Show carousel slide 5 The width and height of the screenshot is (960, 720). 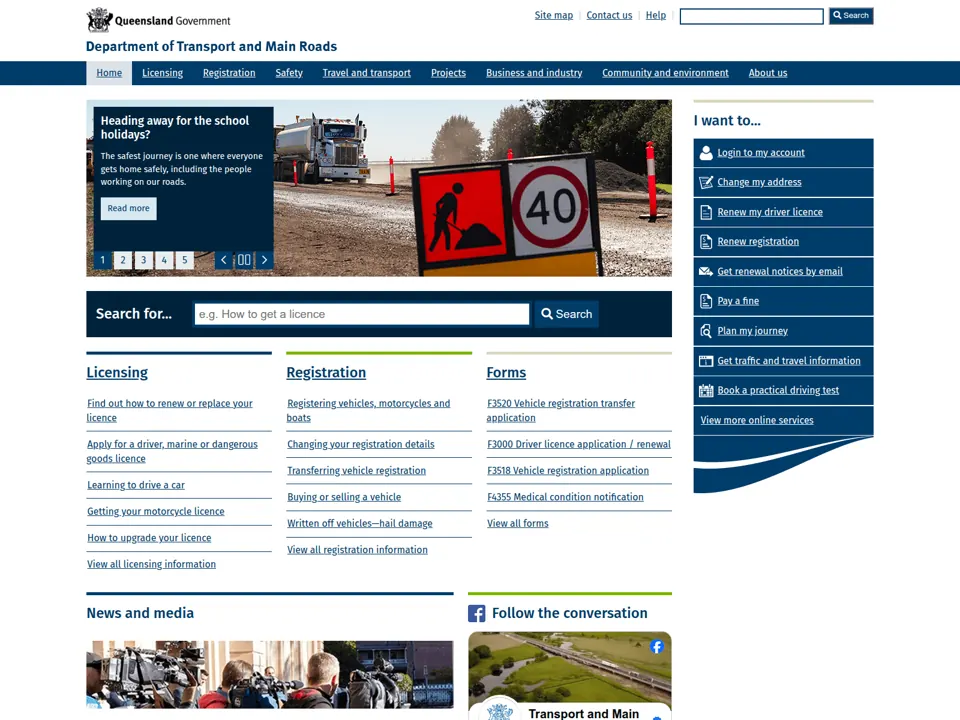tap(185, 260)
